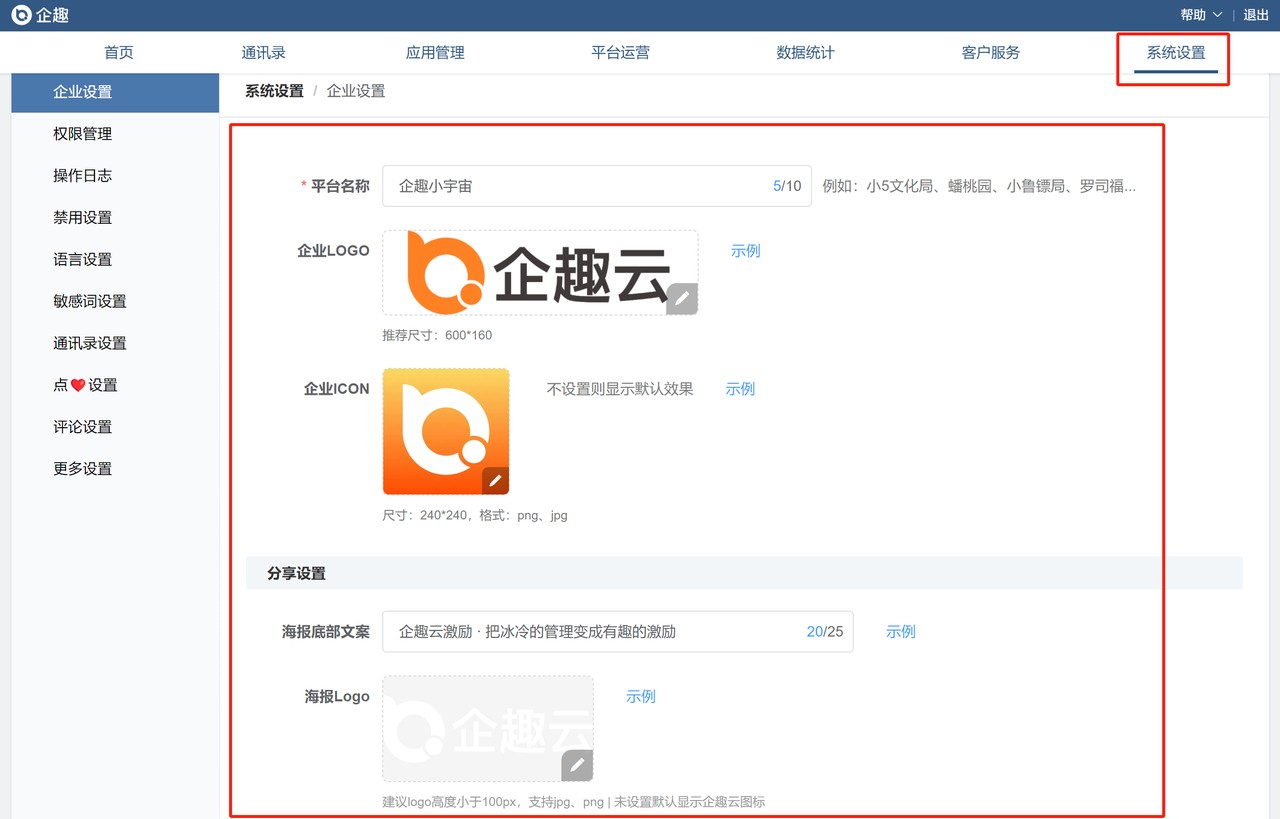Open 操作日志 from the sidebar
This screenshot has height=819, width=1280.
[83, 176]
